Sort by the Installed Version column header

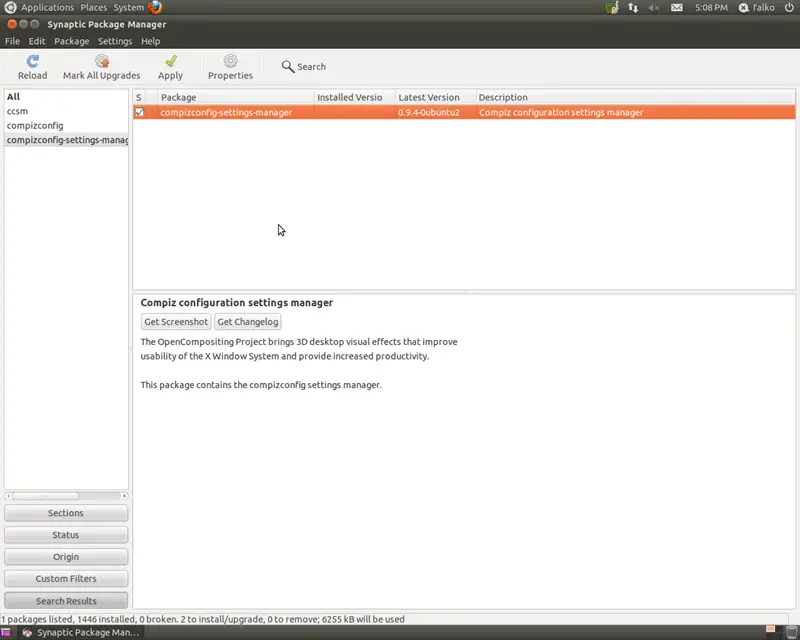(355, 97)
